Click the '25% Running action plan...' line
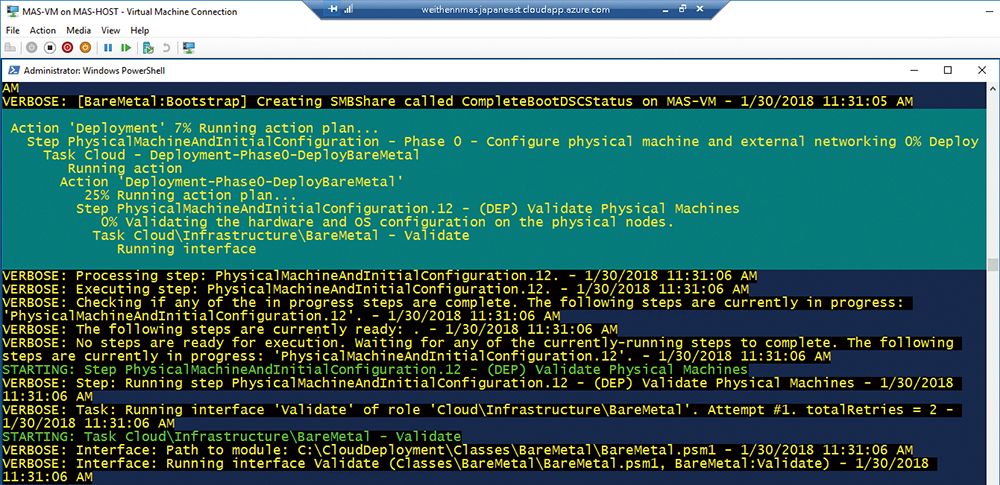Viewport: 1000px width, 485px height. coord(191,195)
